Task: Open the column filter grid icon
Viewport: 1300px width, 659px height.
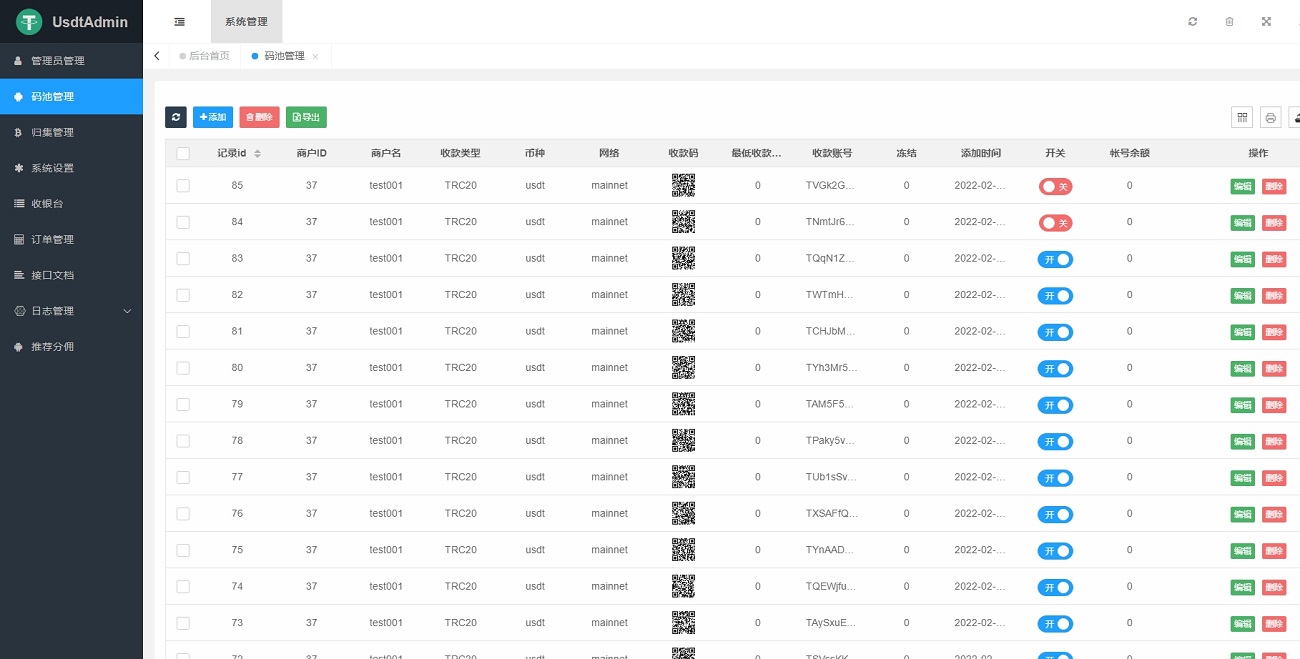Action: (x=1242, y=117)
